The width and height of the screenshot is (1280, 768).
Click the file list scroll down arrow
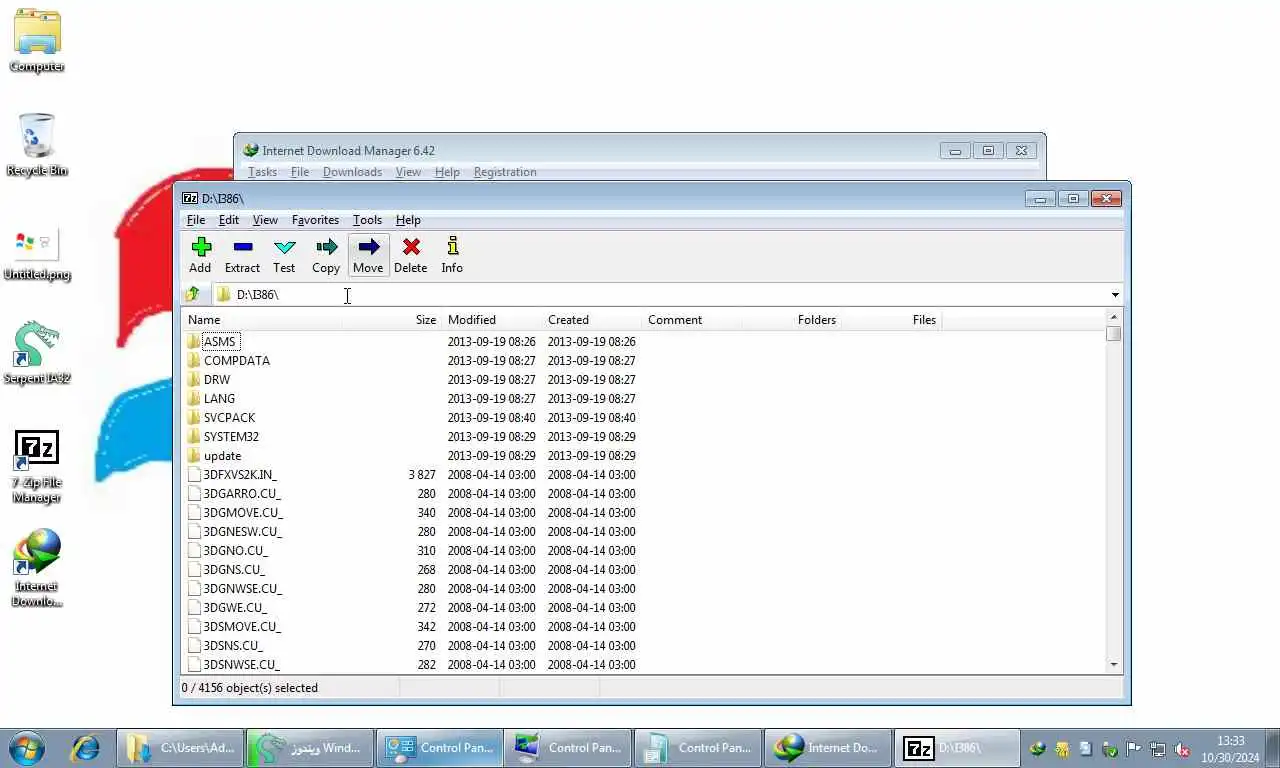coord(1114,665)
